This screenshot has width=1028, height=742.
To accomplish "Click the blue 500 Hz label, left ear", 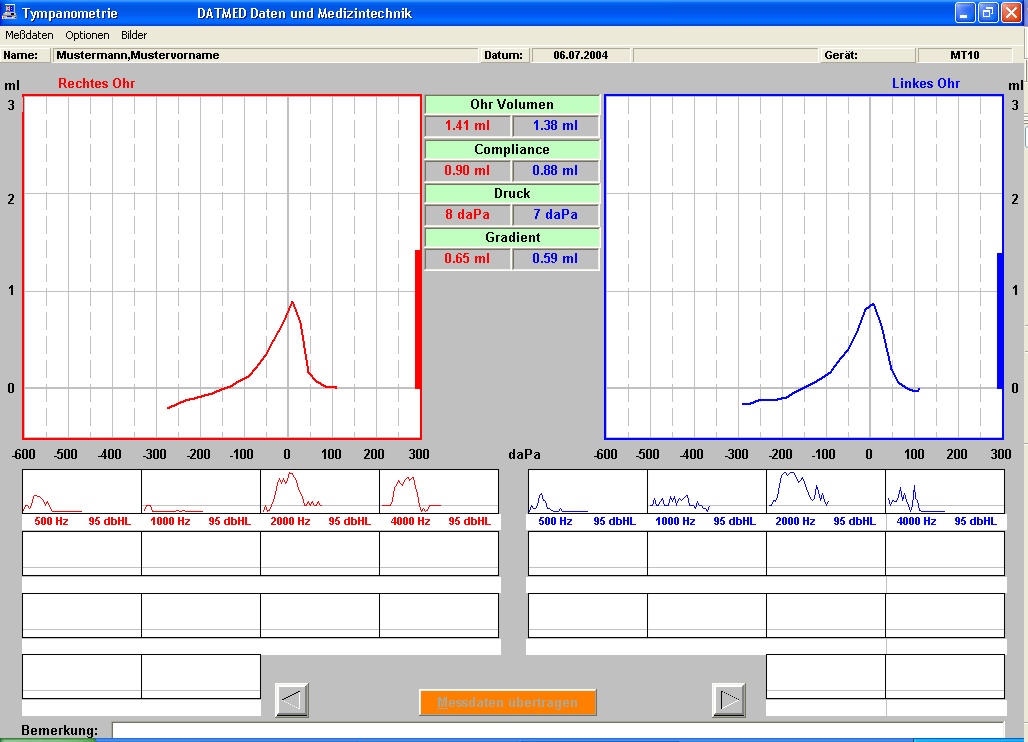I will [x=555, y=522].
